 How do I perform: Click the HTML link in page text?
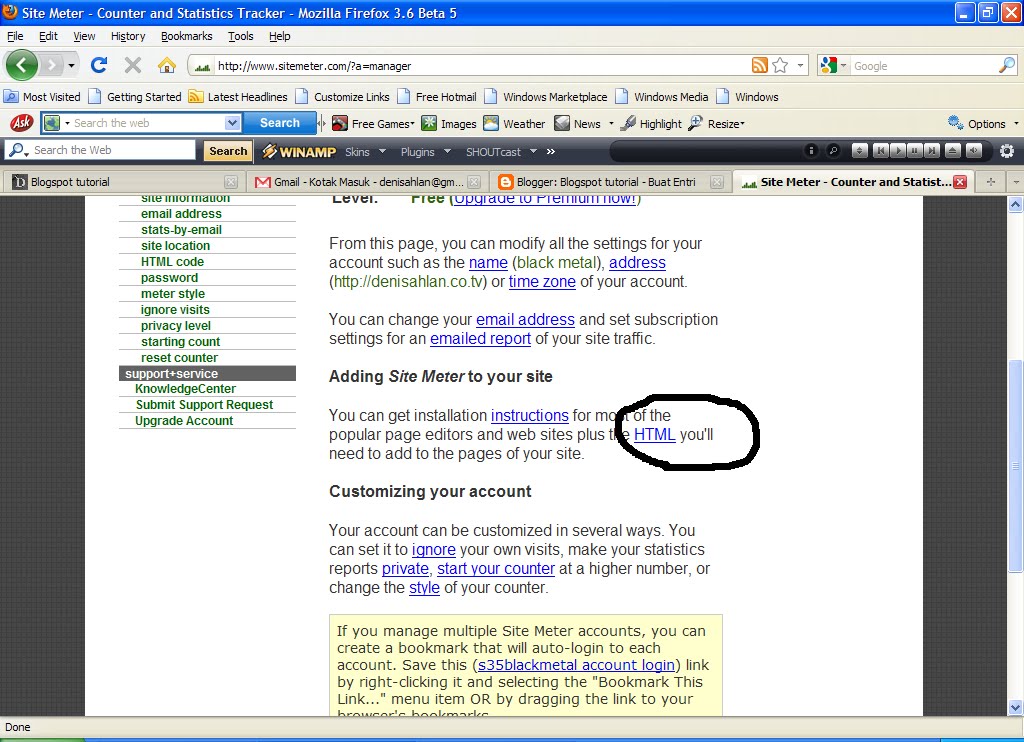[x=654, y=434]
